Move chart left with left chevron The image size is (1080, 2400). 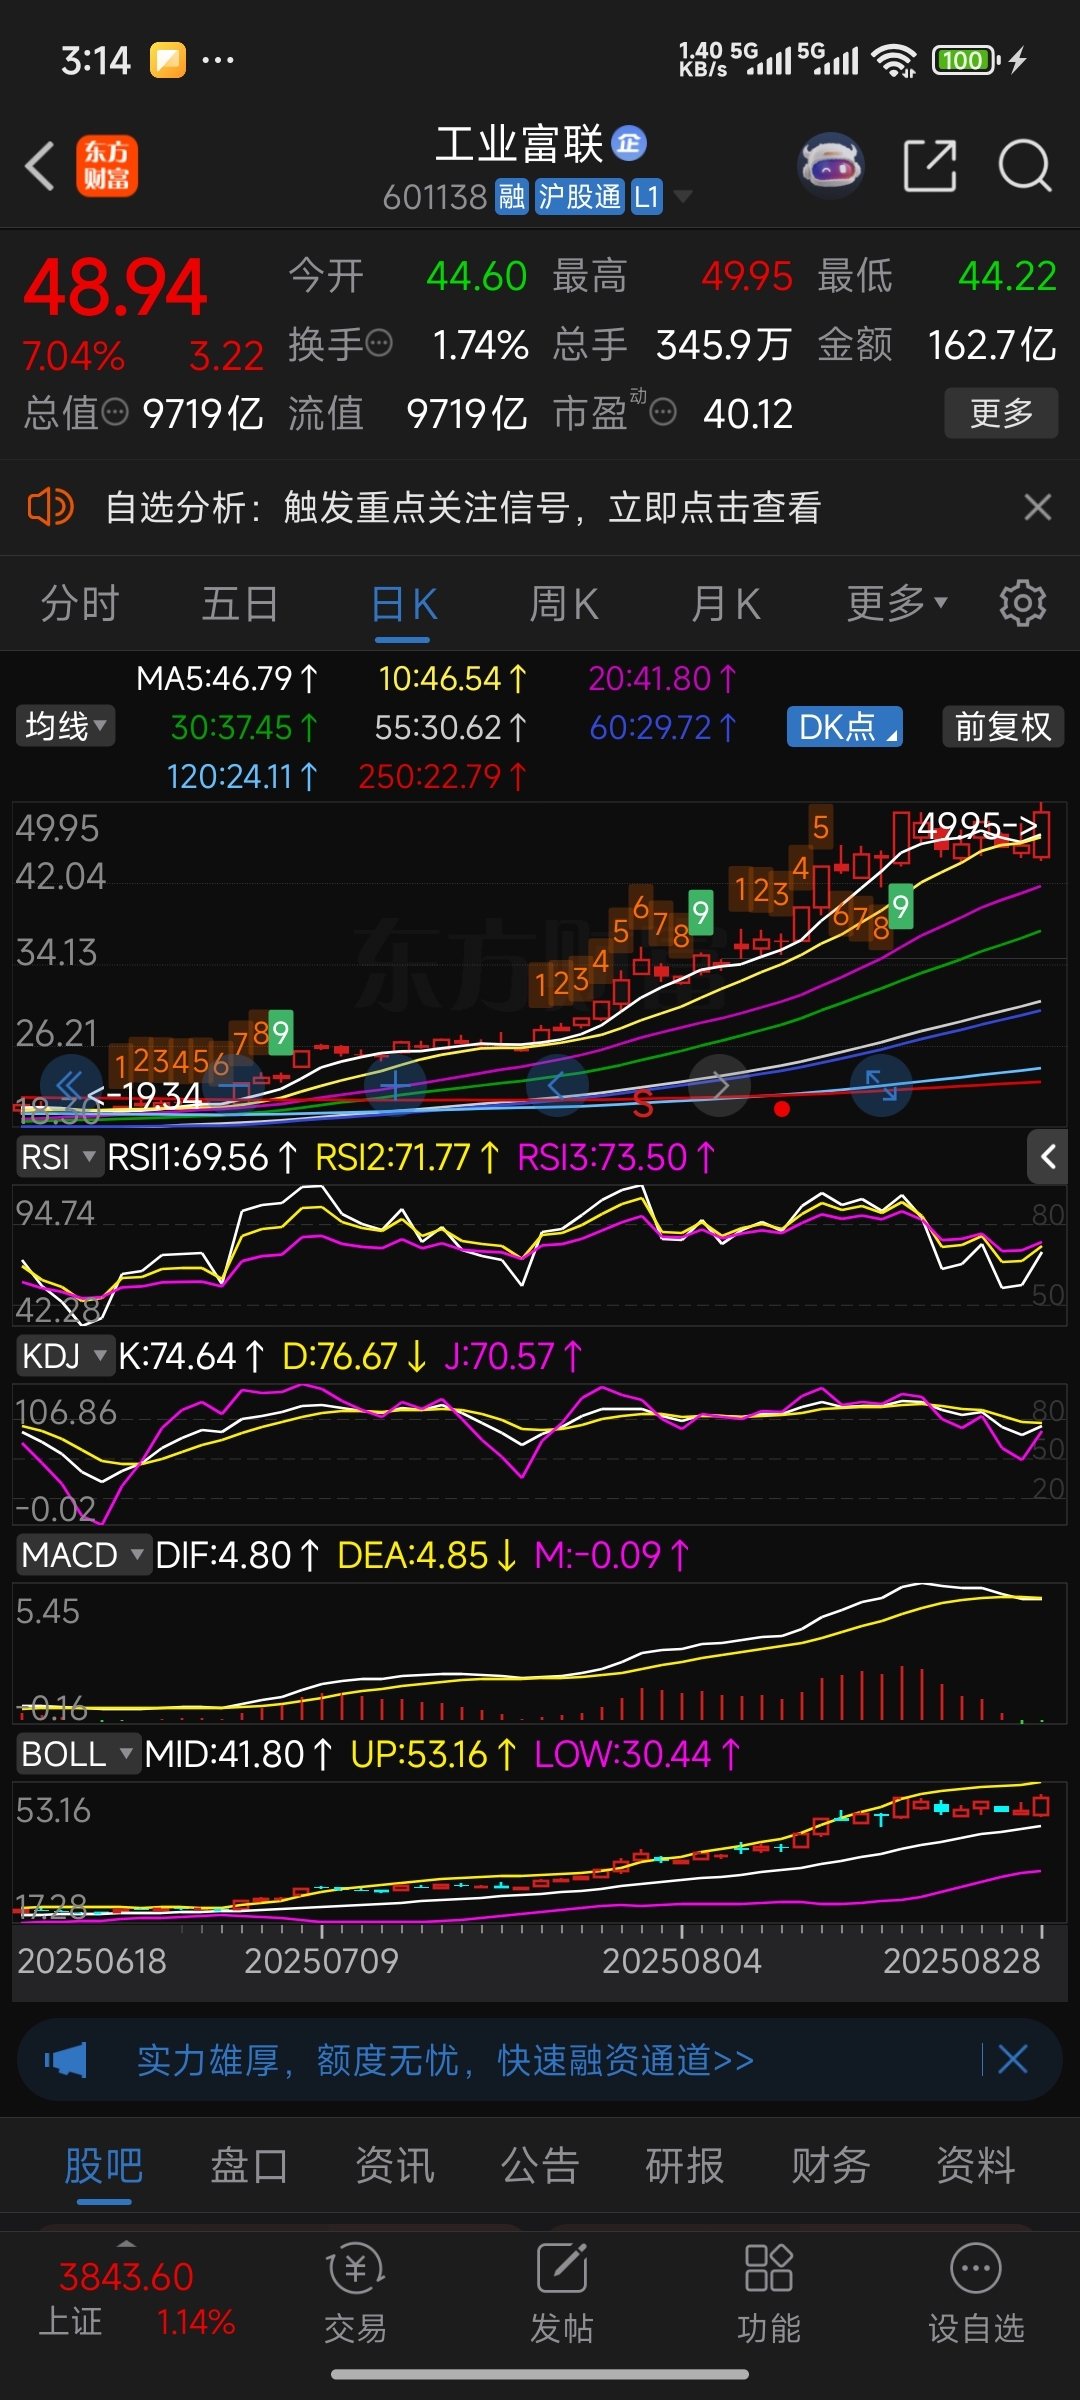[558, 1085]
